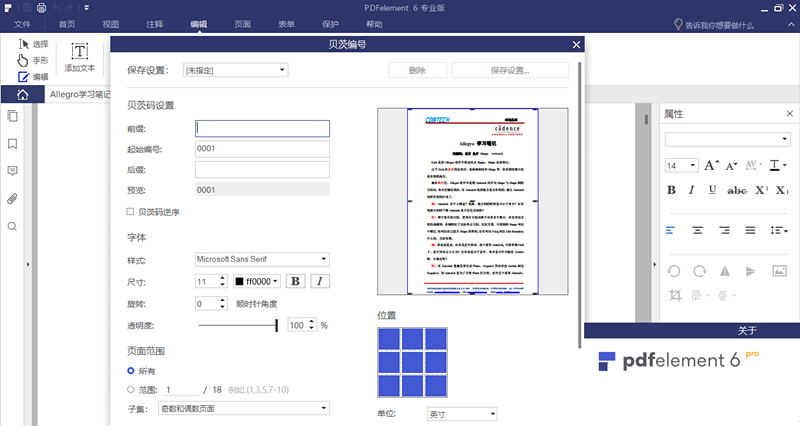Screen dimensions: 800x426
Task: Apply subscript formatting
Action: [782, 190]
